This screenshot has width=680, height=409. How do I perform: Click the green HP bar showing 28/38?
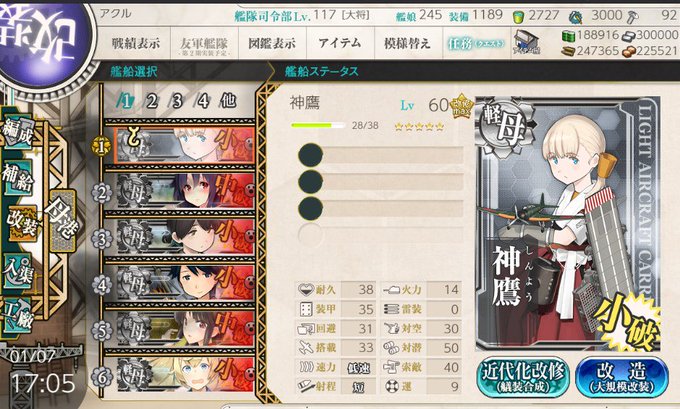(318, 125)
